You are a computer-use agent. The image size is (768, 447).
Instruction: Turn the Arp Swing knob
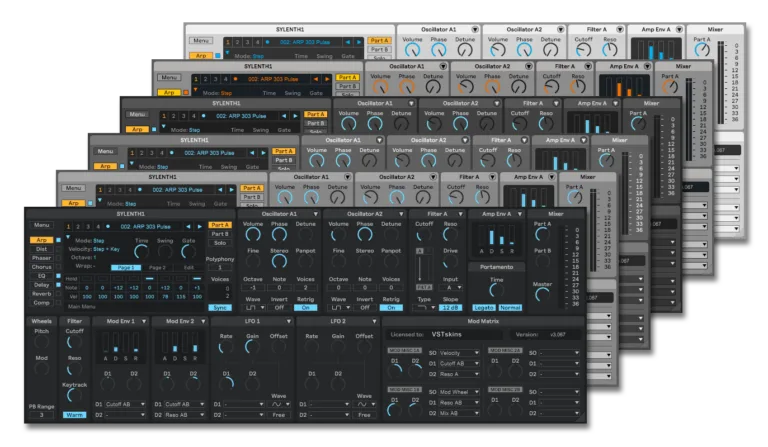click(x=165, y=252)
